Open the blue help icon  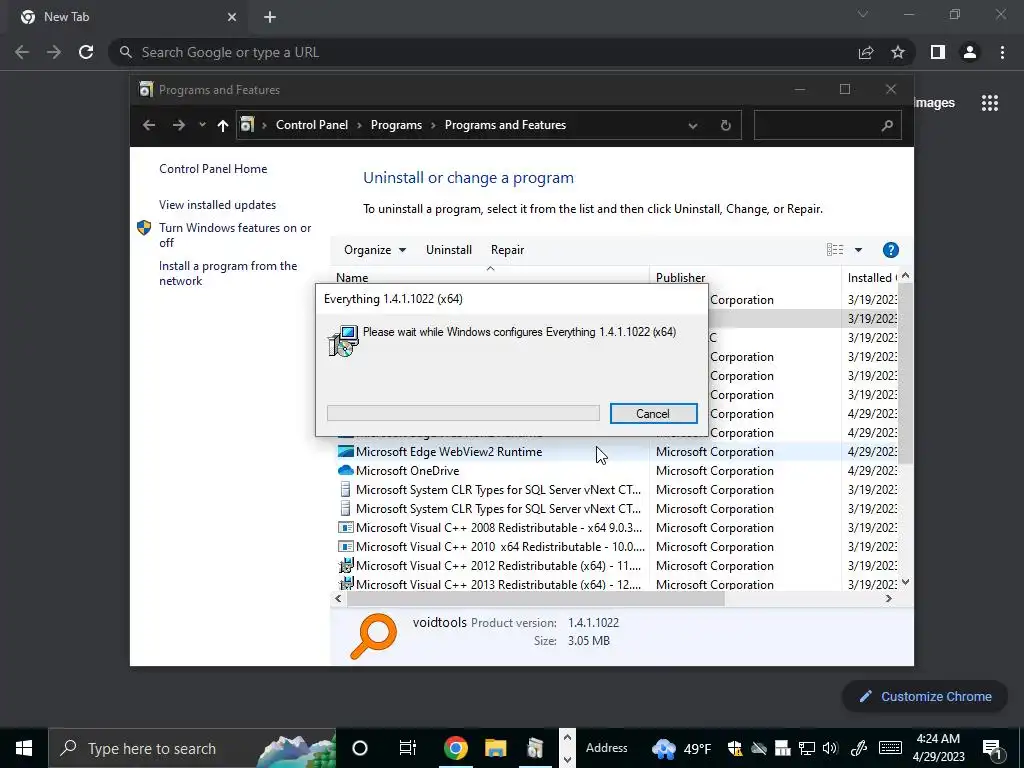pos(890,249)
